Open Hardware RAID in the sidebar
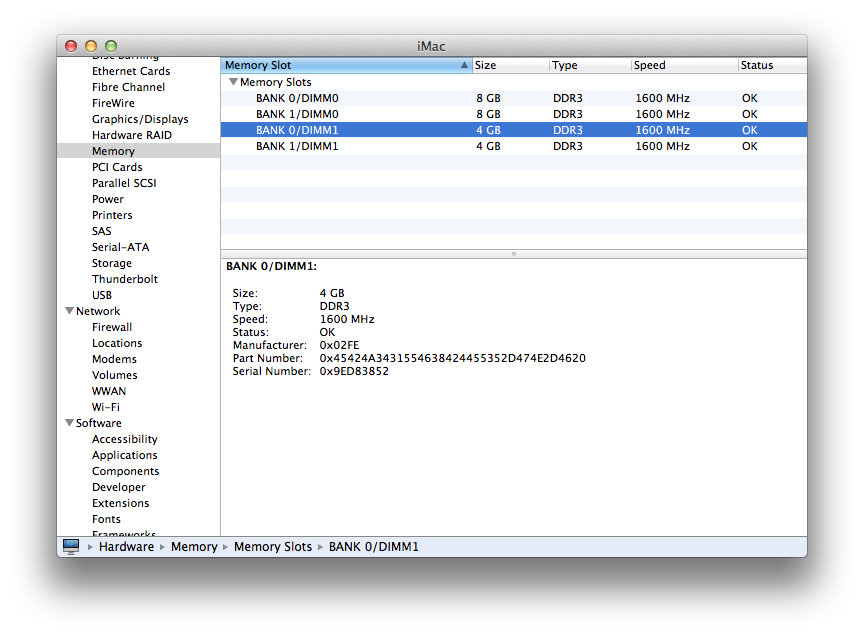 tap(132, 135)
